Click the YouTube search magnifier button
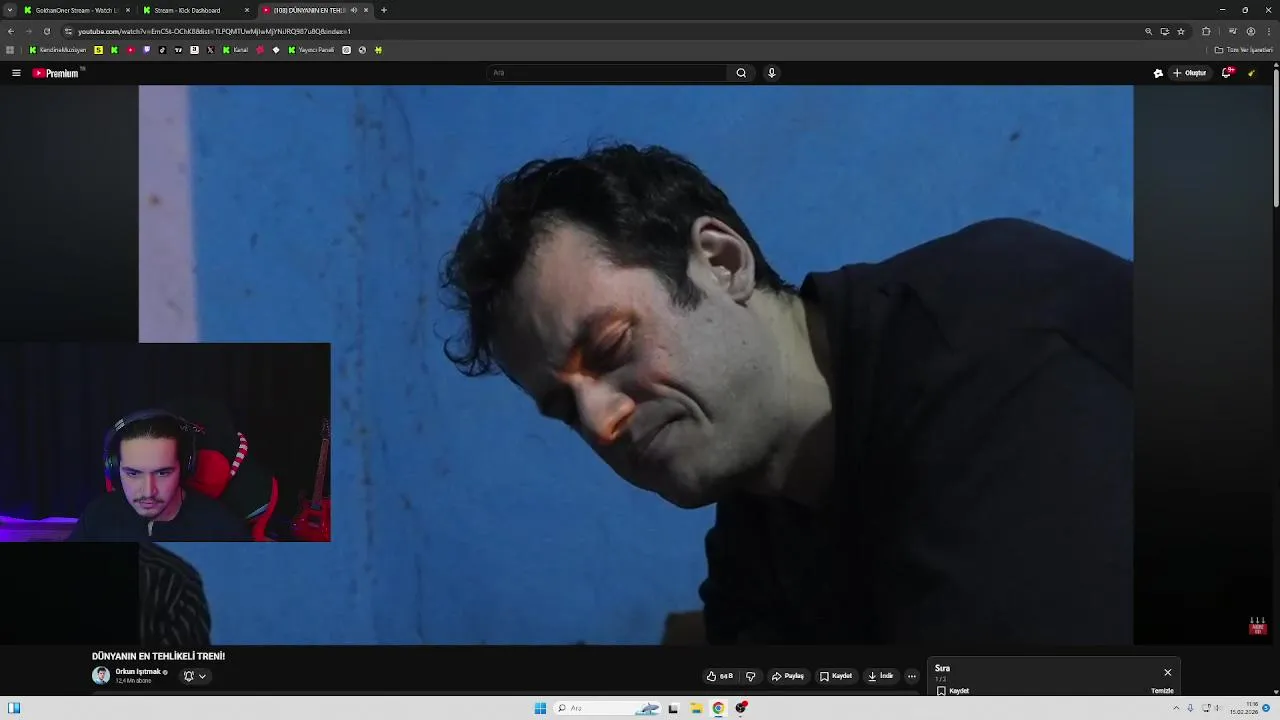This screenshot has height=720, width=1280. click(x=741, y=73)
